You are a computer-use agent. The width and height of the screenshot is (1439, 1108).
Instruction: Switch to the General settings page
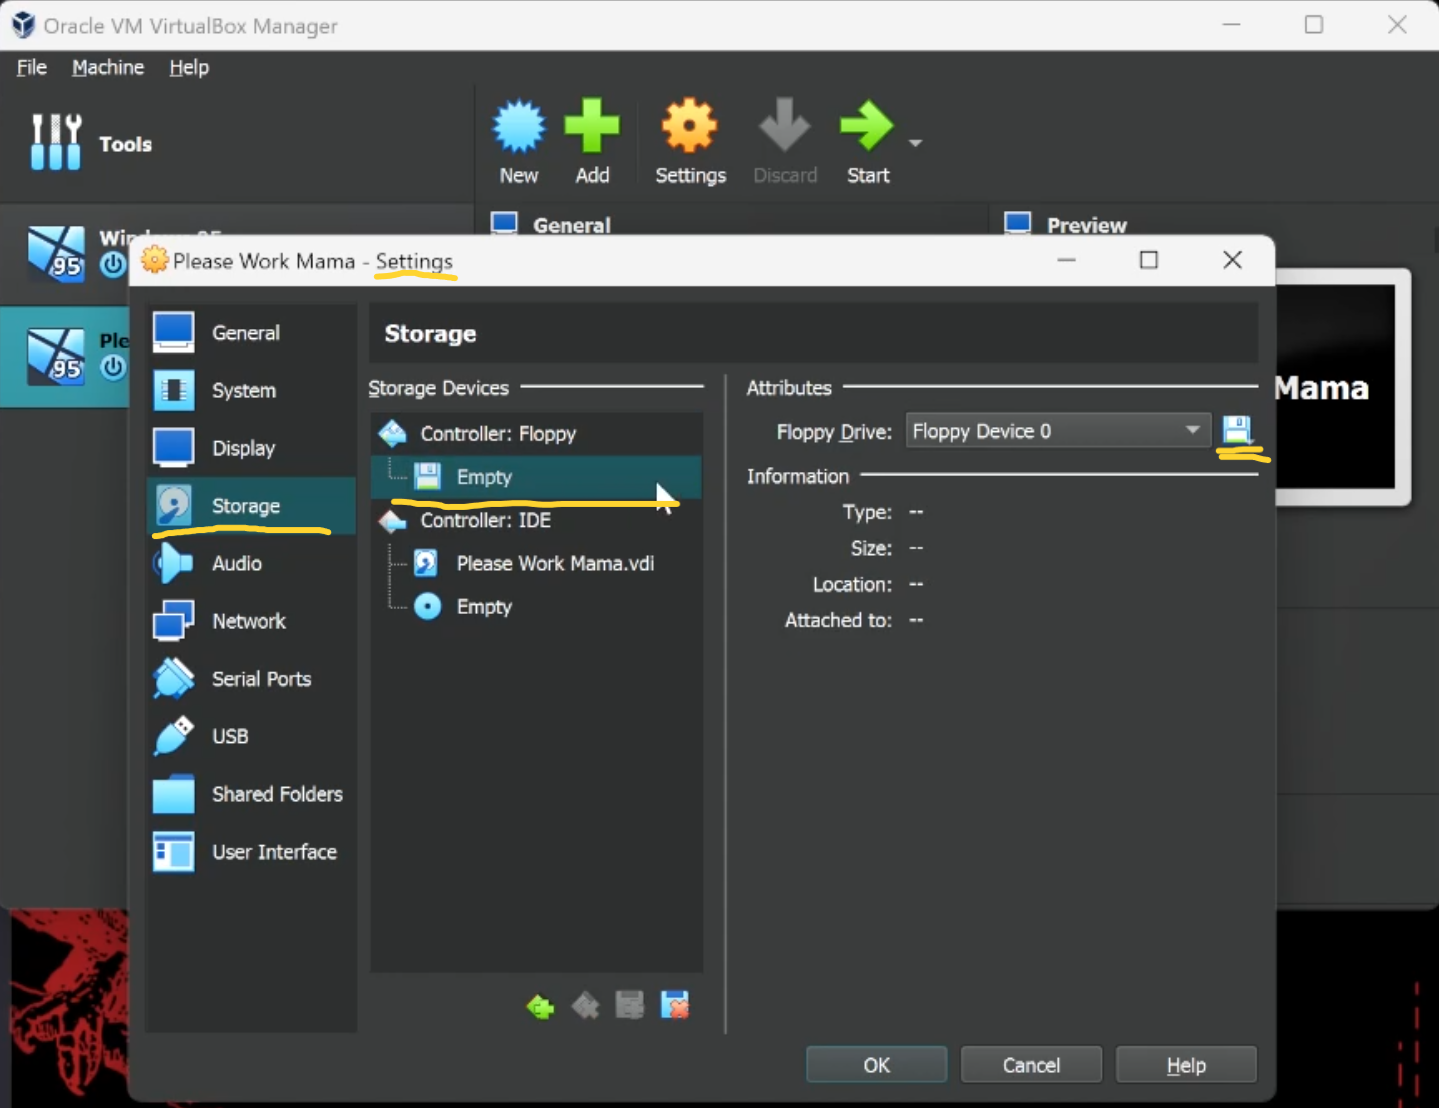pos(251,333)
